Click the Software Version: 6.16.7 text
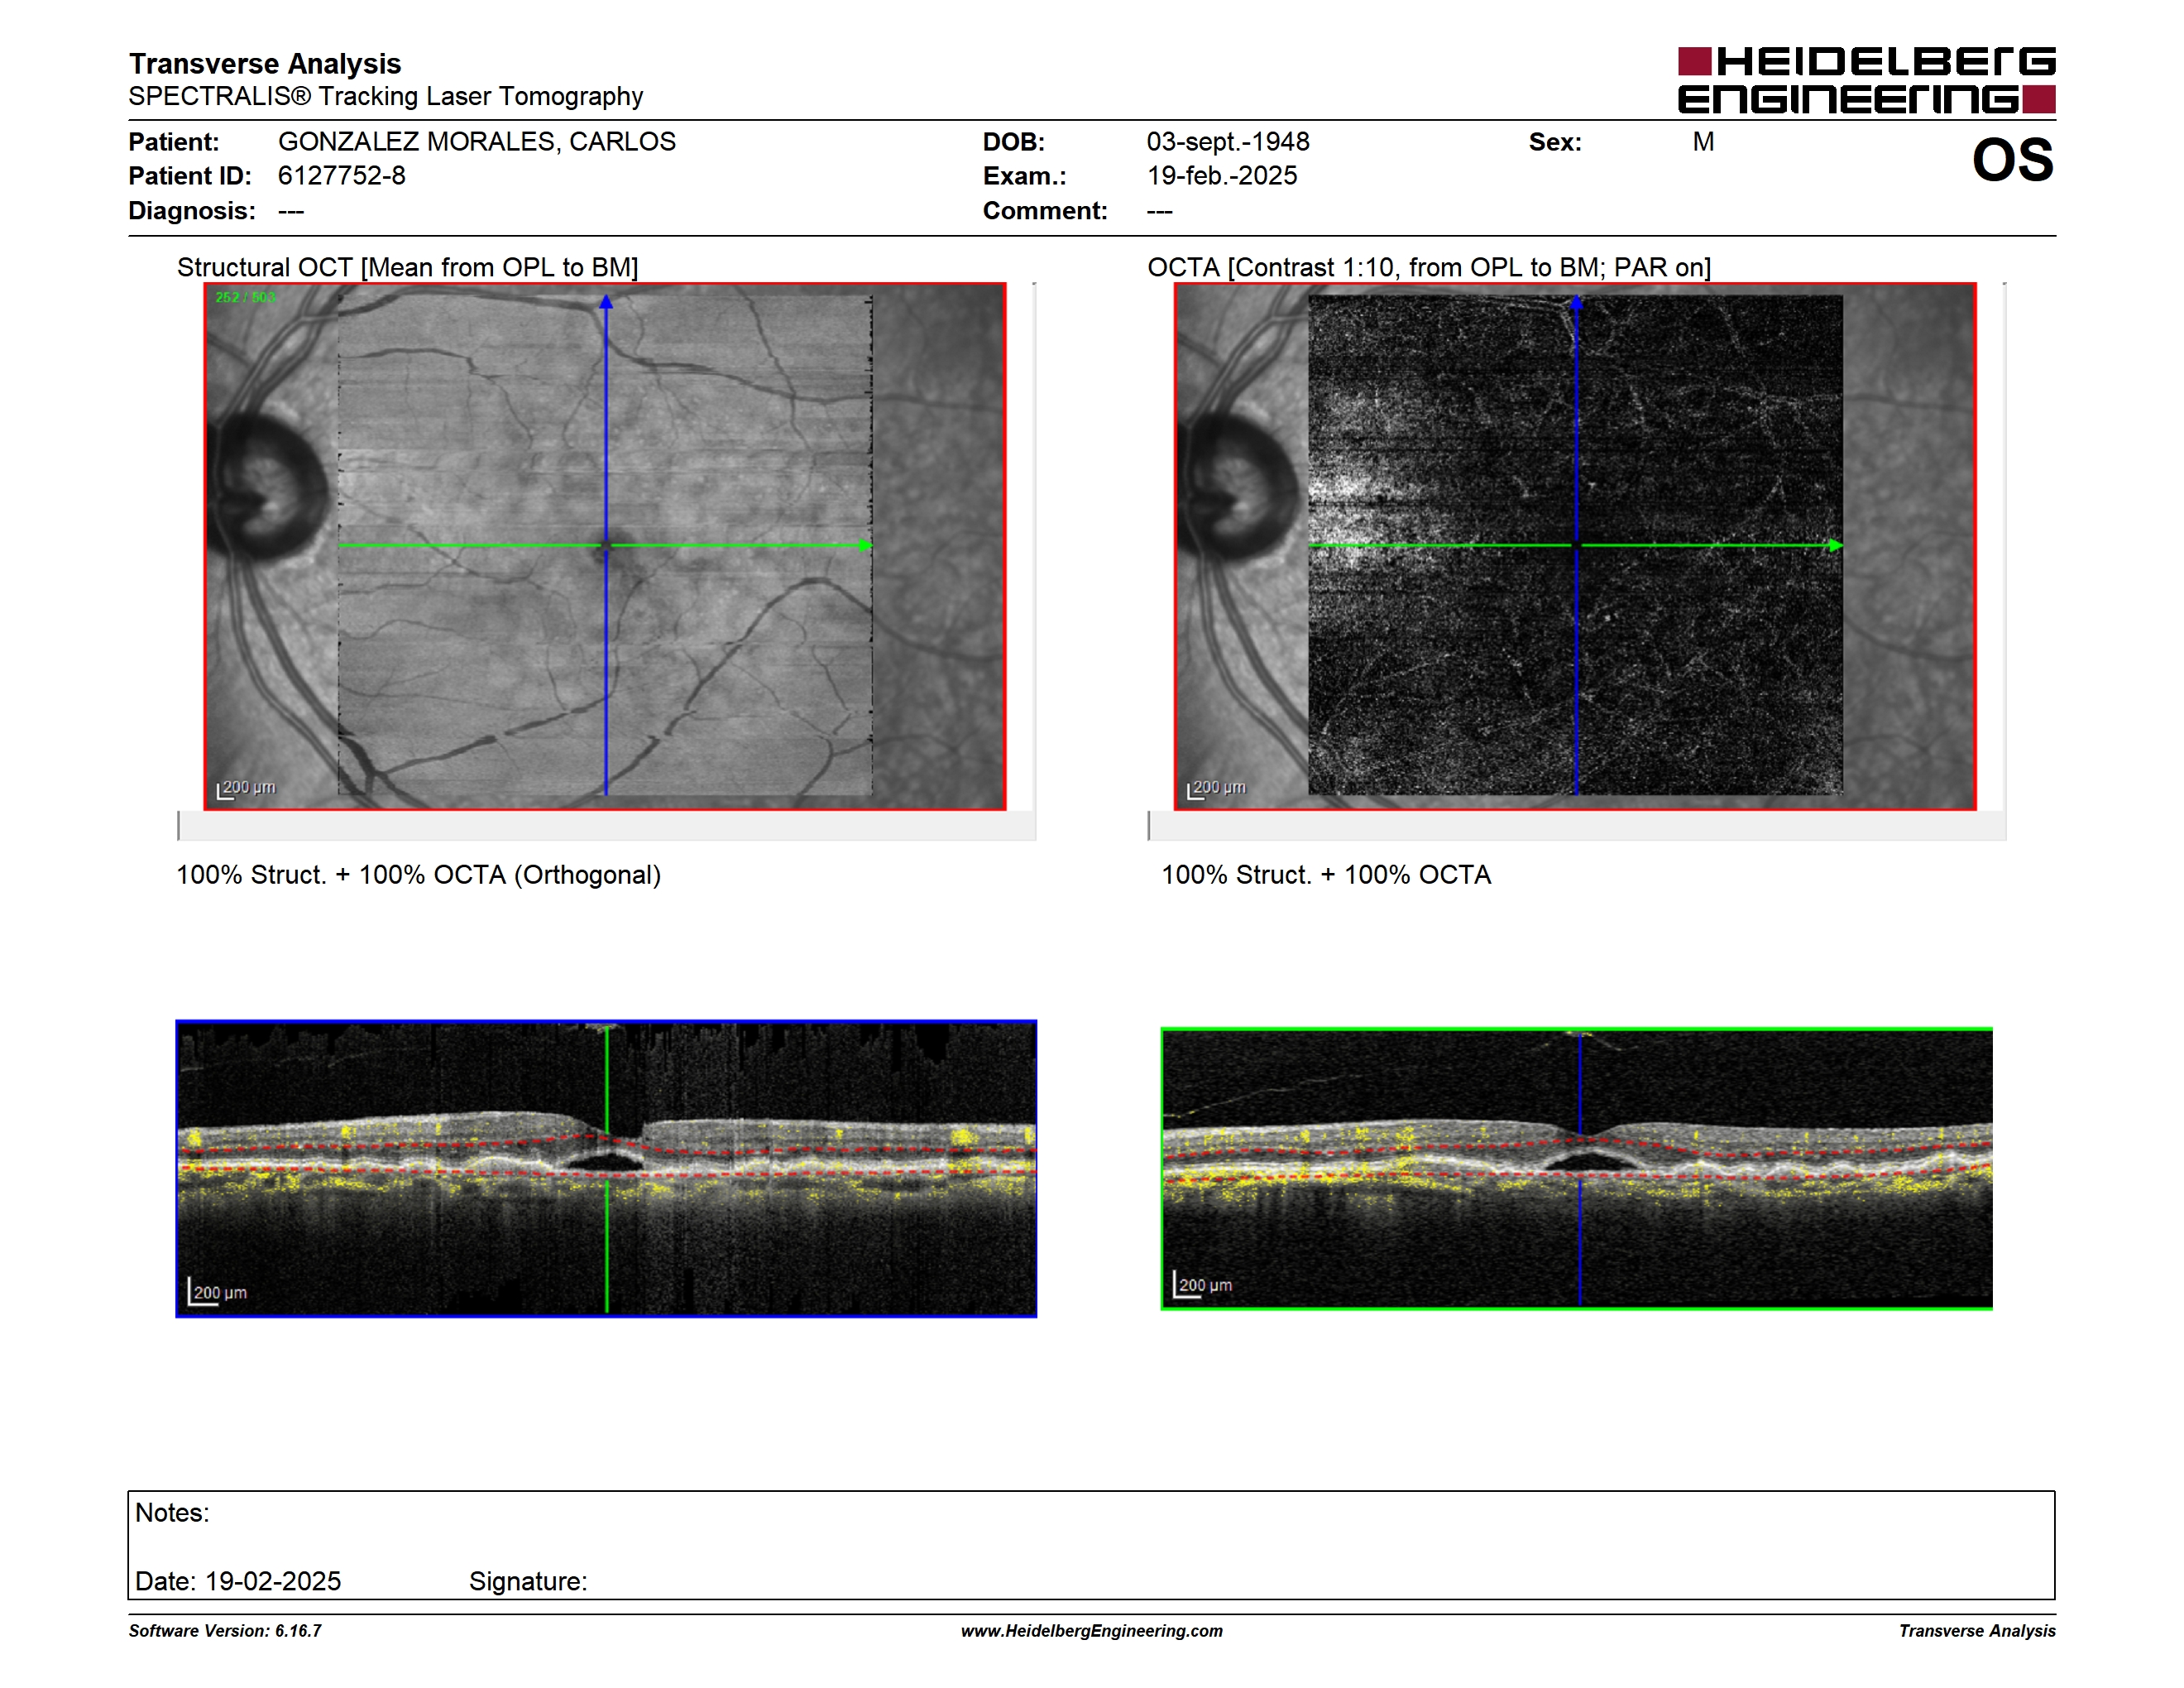This screenshot has width=2184, height=1688. point(225,1630)
